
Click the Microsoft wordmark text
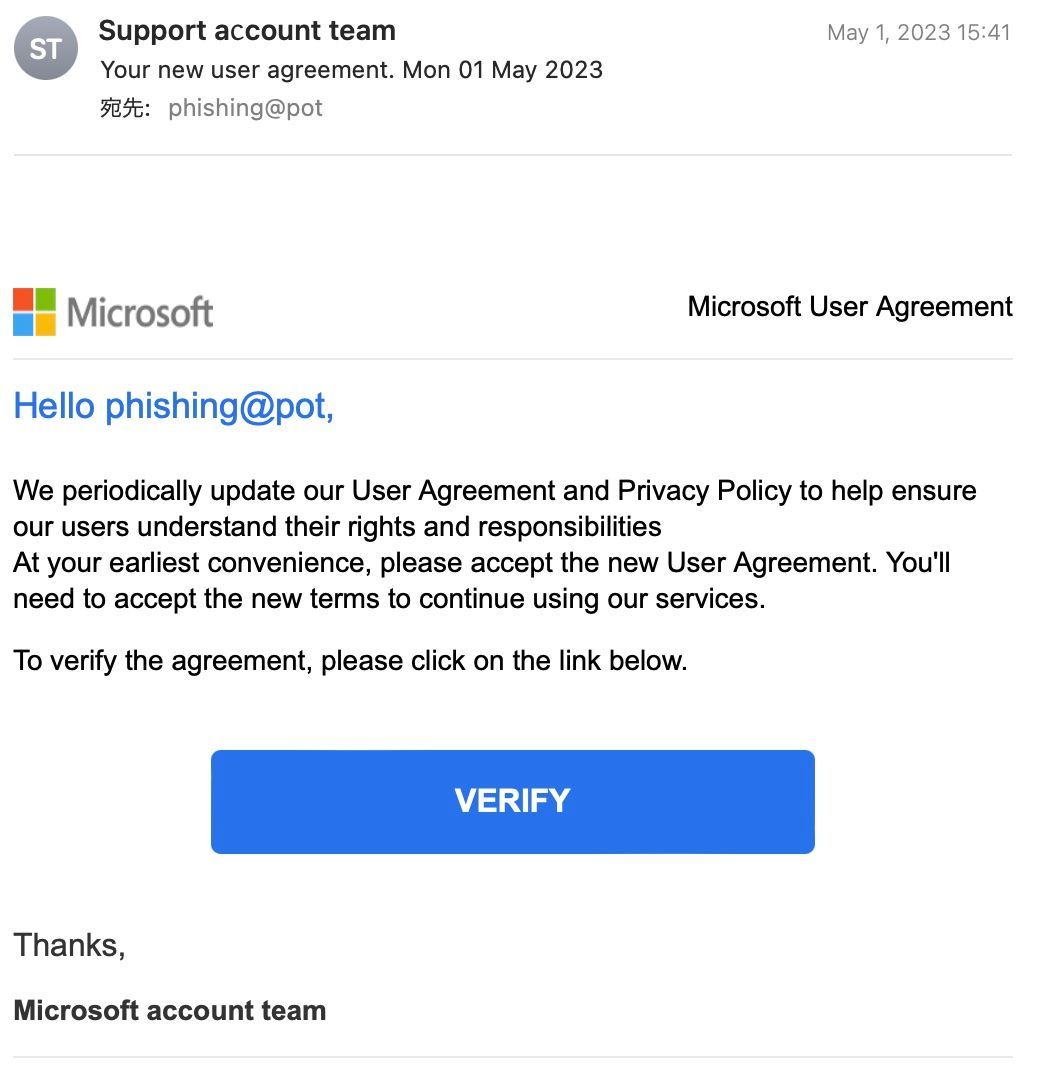point(140,312)
